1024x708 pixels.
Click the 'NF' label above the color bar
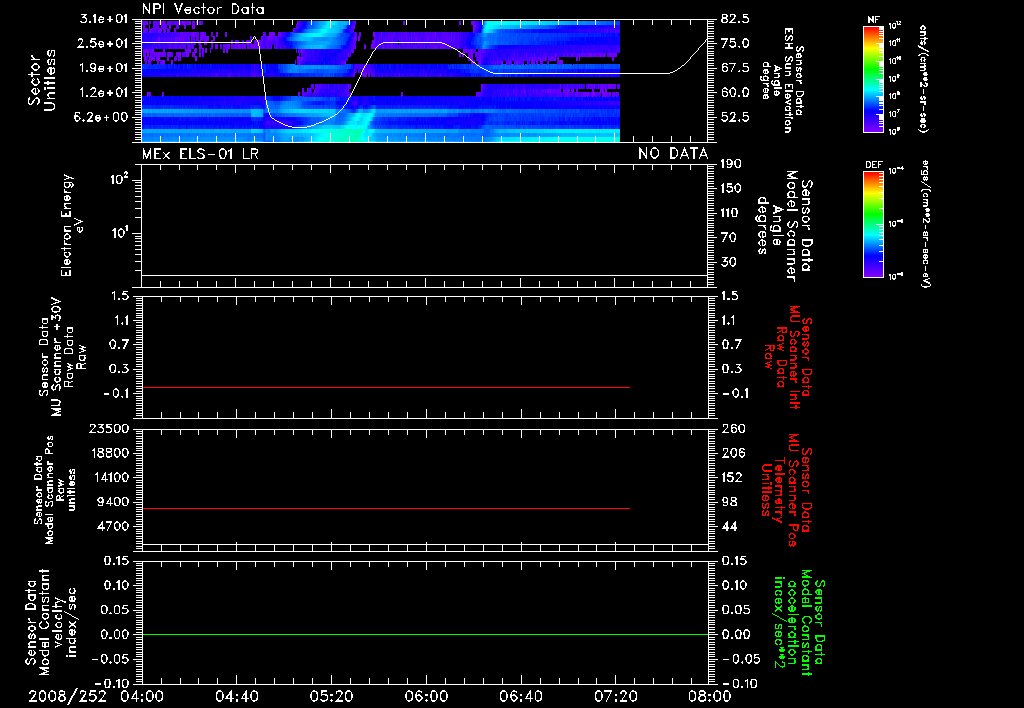(873, 20)
